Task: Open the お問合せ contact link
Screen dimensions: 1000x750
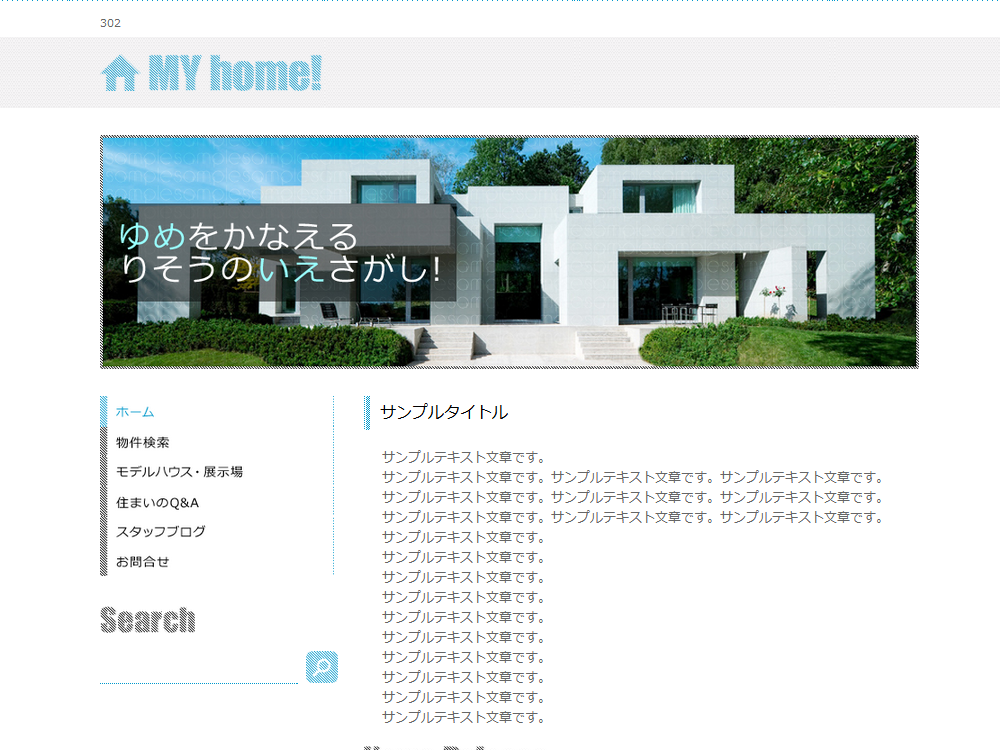Action: pyautogui.click(x=143, y=562)
